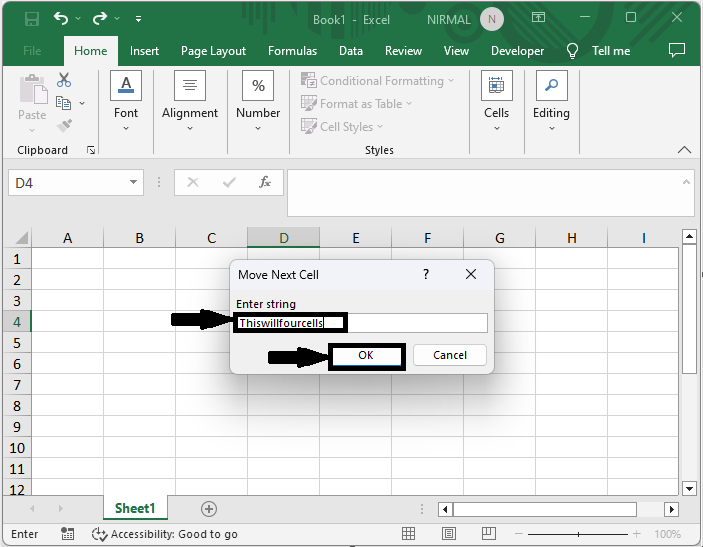Open the Review tab
Viewport: 703px width, 547px height.
coord(403,51)
